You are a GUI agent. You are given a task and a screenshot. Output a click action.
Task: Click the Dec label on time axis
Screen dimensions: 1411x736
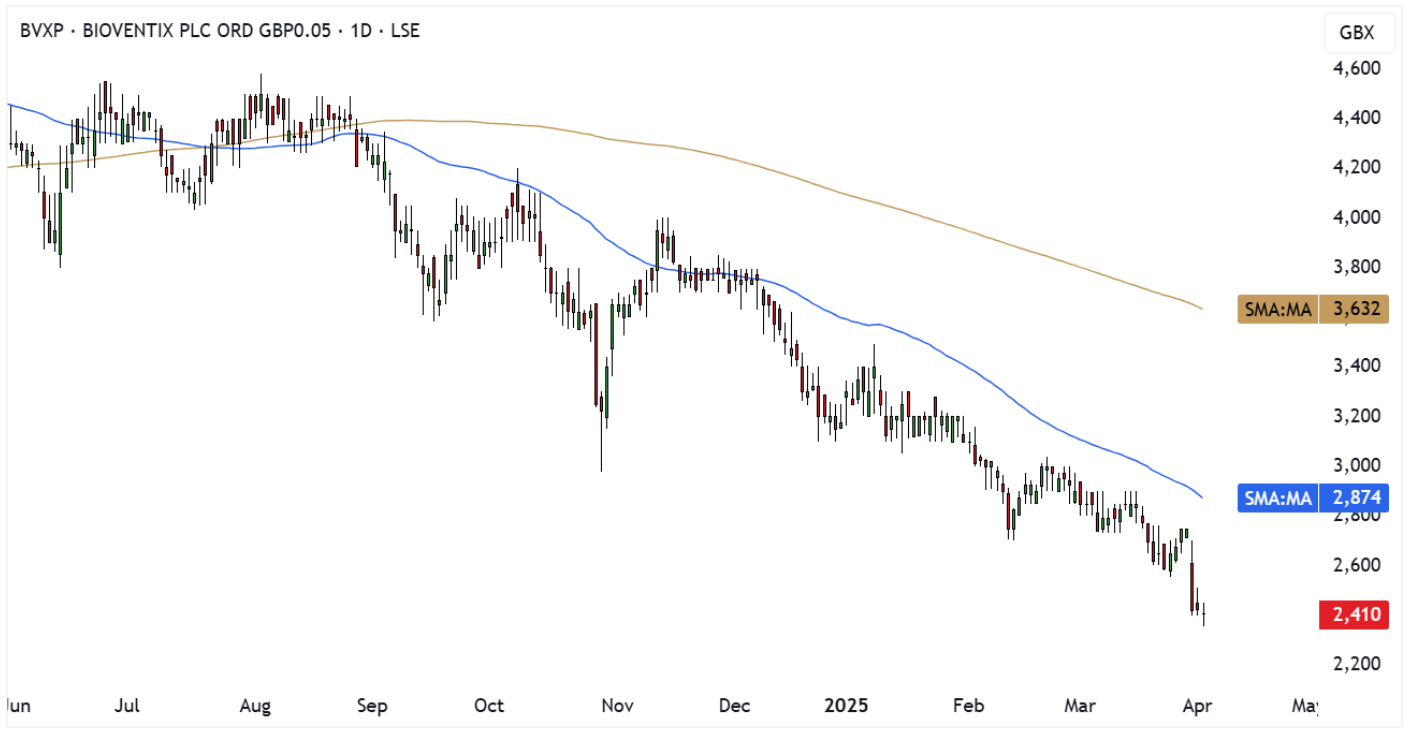[735, 706]
